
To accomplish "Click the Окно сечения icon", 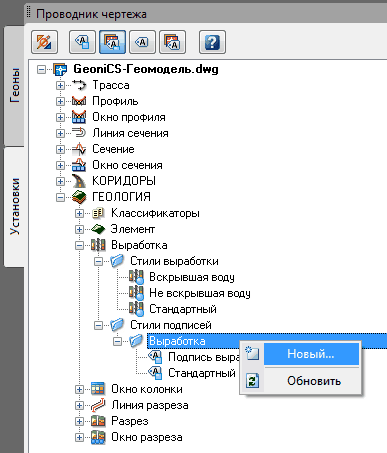I will (x=79, y=165).
